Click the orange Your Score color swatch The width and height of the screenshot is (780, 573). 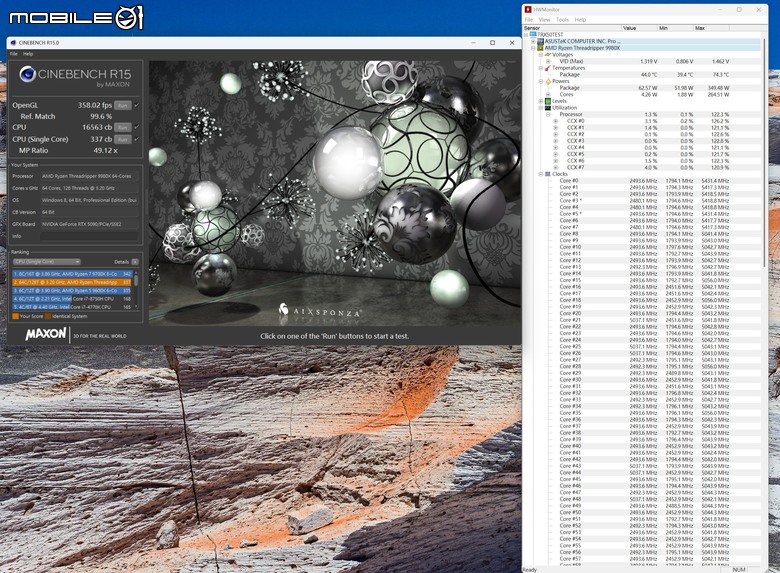point(15,316)
